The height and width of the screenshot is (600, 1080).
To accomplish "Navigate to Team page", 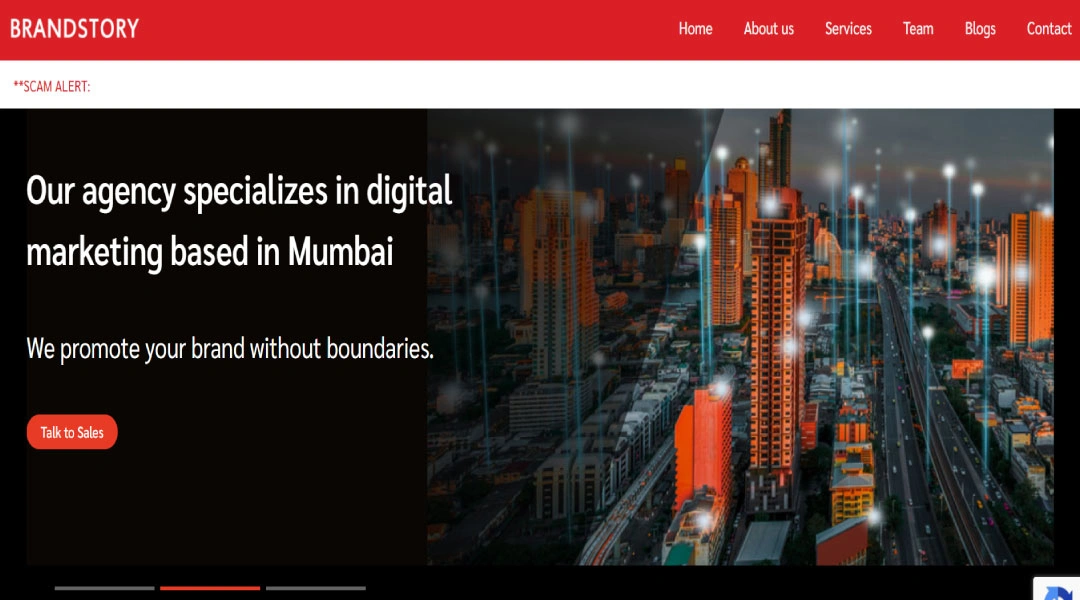I will point(917,29).
